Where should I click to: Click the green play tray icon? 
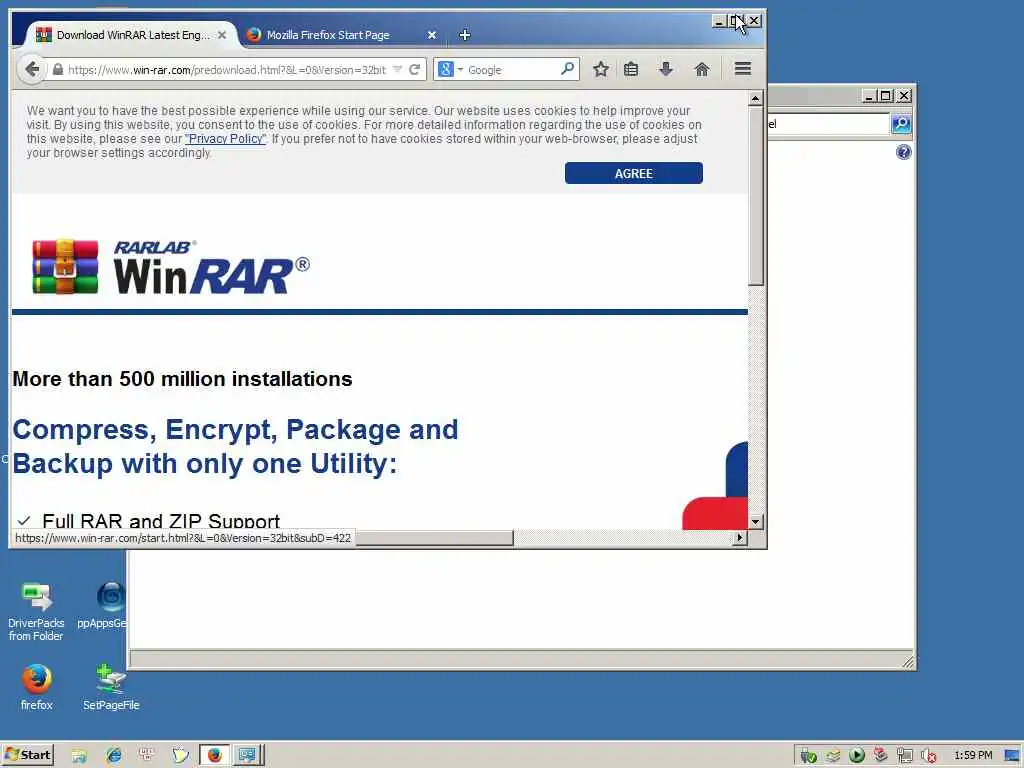[857, 756]
